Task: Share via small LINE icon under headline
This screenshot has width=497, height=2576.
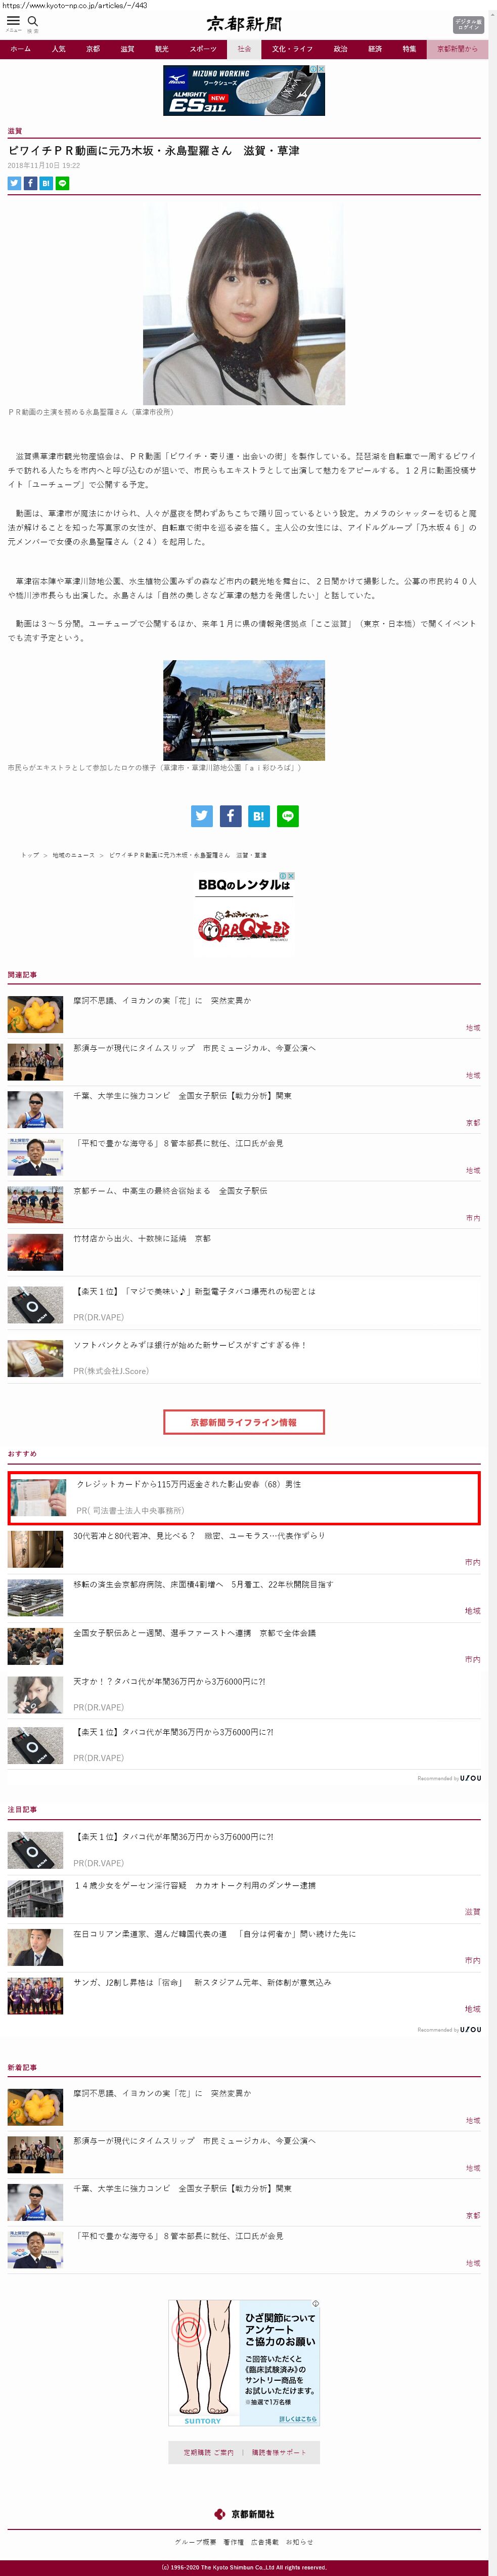Action: click(x=62, y=183)
